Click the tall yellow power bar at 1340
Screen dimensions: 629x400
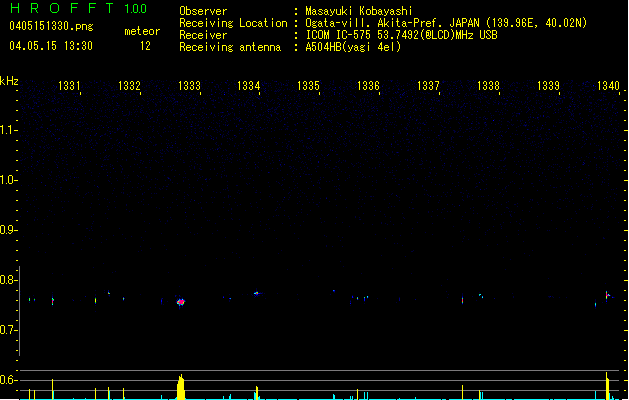(607, 386)
